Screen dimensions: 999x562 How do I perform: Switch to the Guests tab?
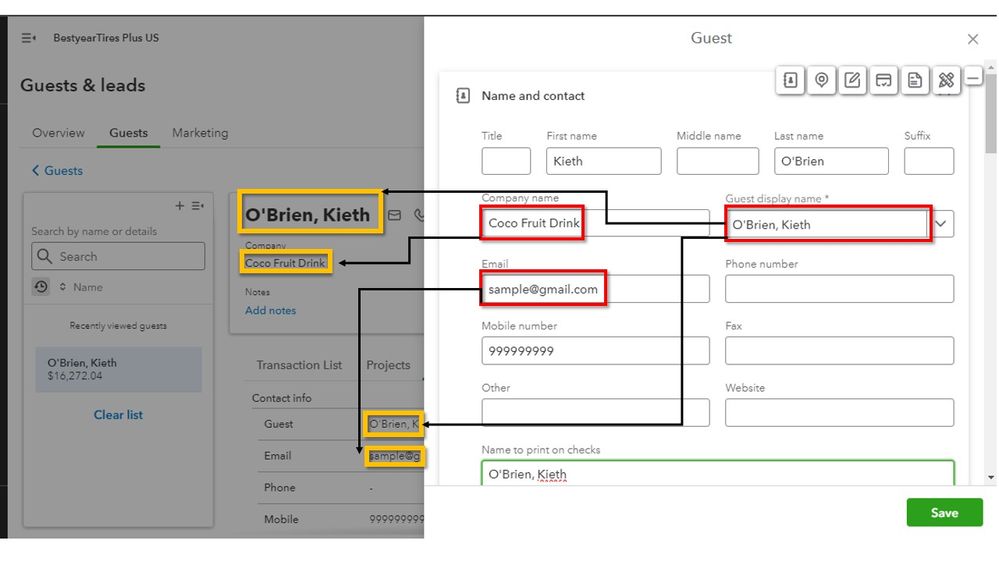click(x=128, y=133)
